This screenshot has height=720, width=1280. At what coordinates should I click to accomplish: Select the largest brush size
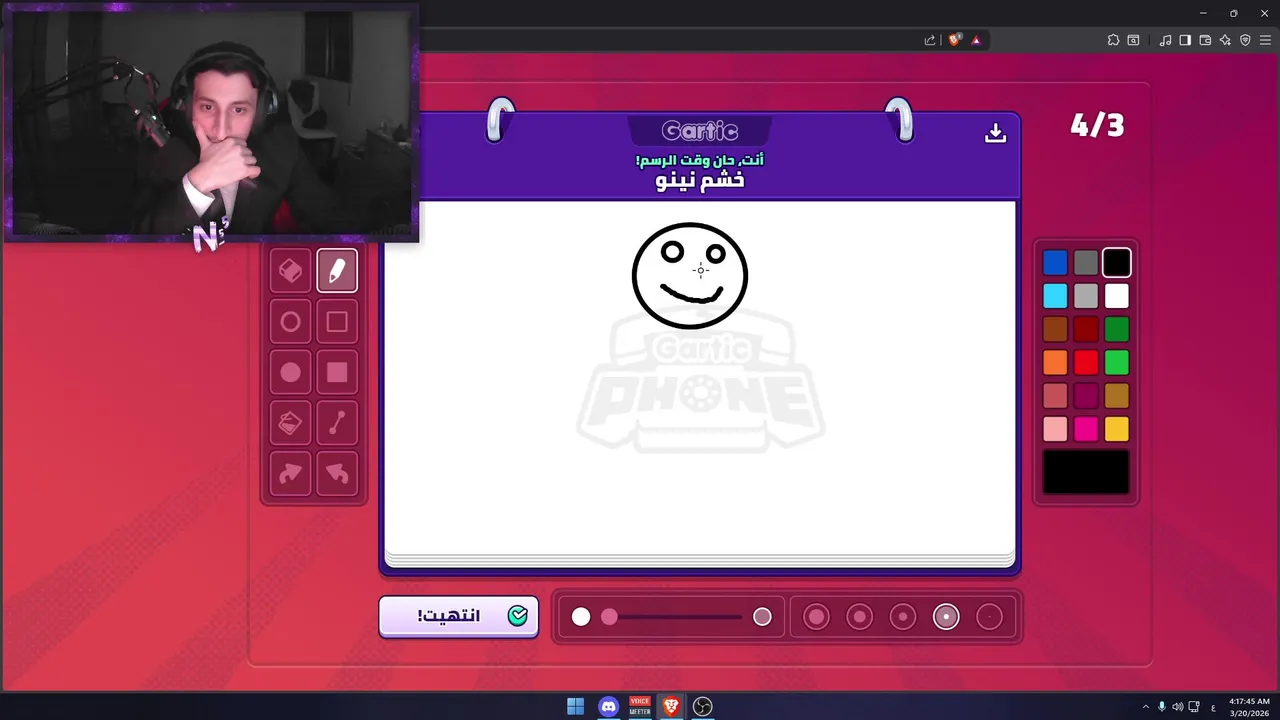(816, 617)
